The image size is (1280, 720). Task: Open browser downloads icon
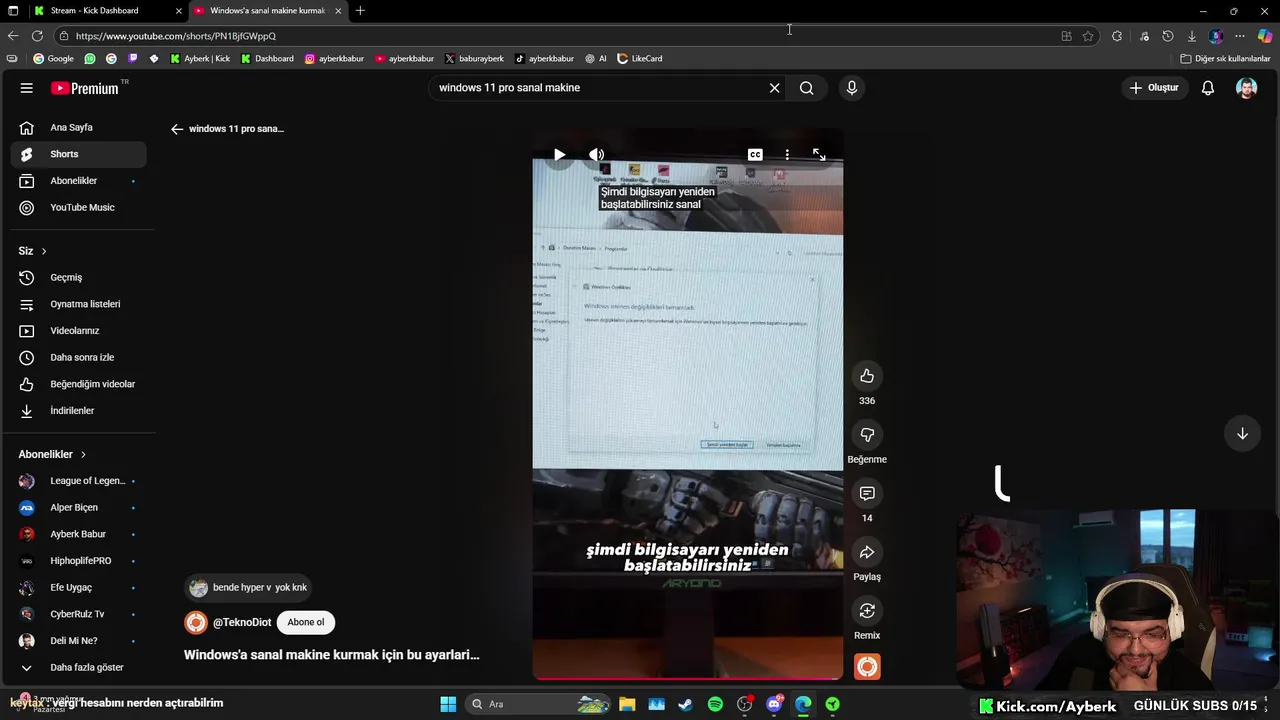(1192, 36)
